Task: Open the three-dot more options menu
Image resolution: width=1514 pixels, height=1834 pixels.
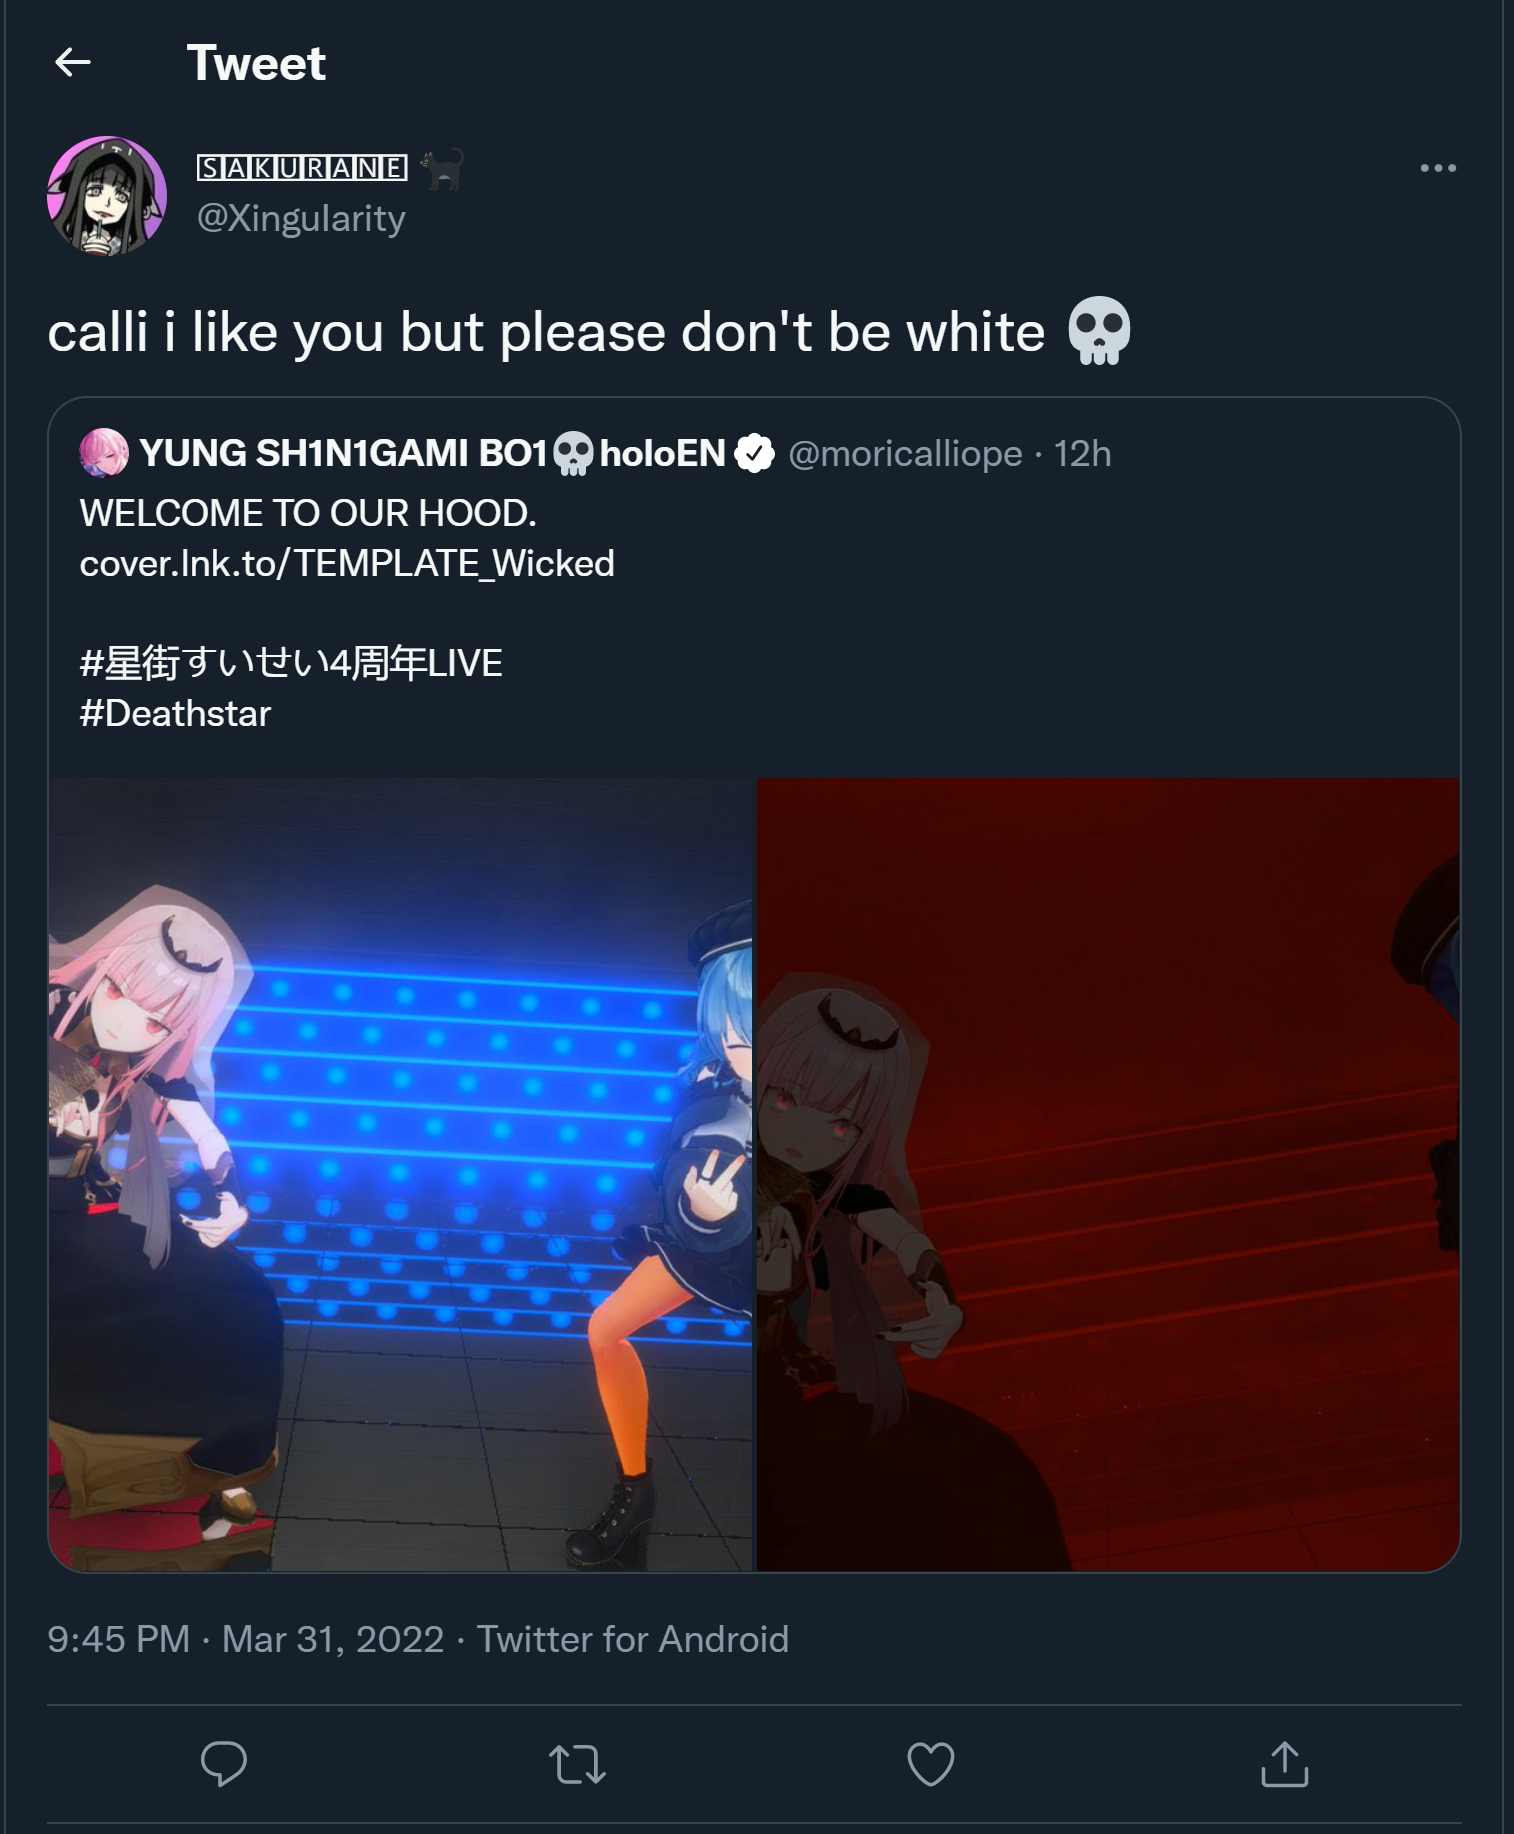Action: [1438, 168]
